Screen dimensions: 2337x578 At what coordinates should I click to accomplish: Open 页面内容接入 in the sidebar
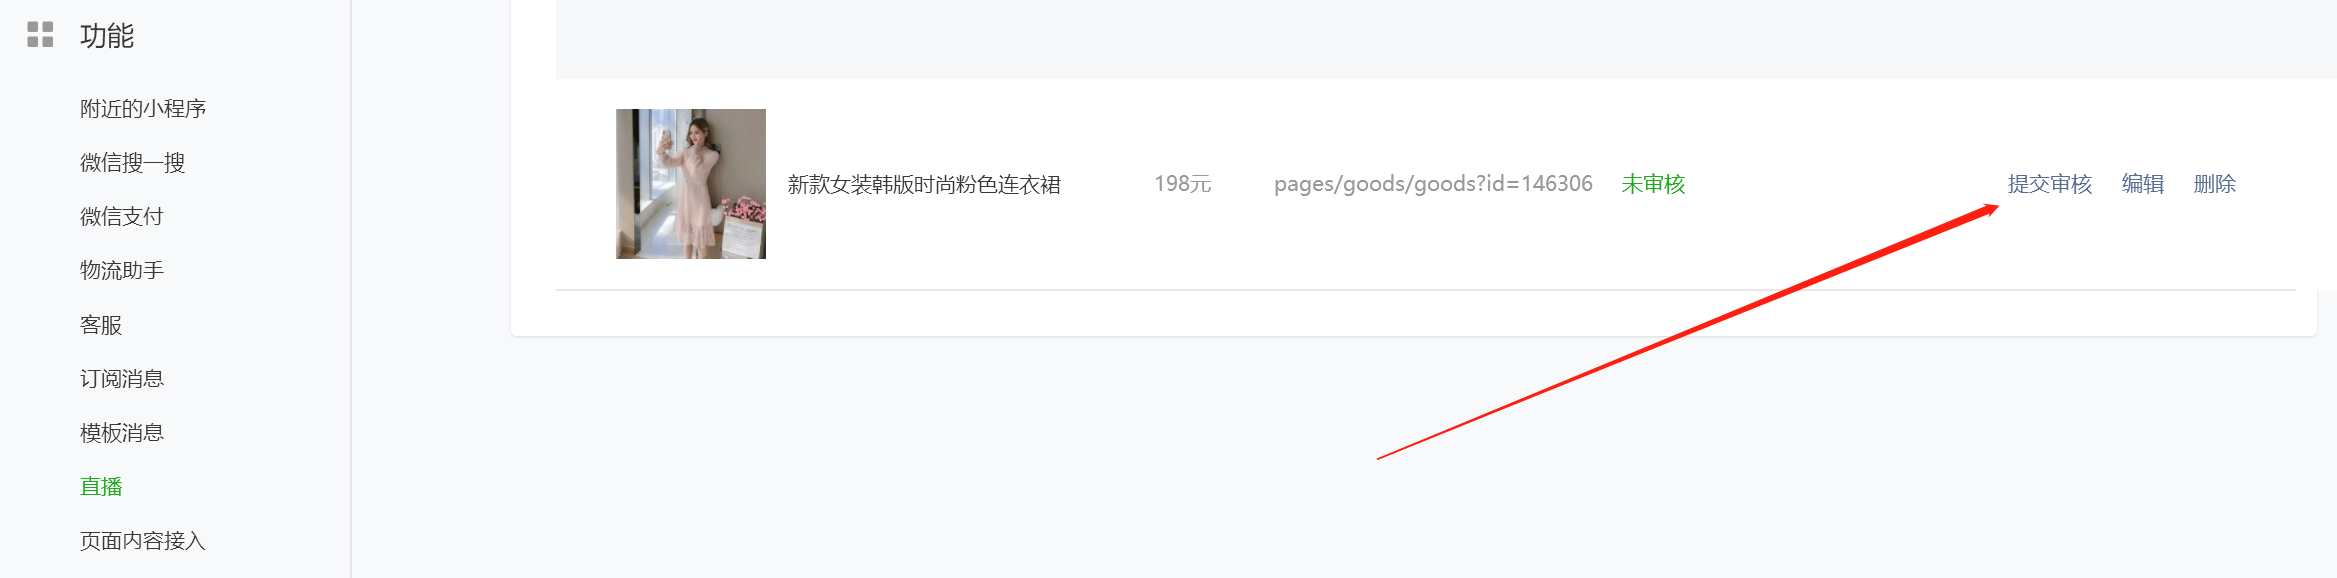pos(143,540)
